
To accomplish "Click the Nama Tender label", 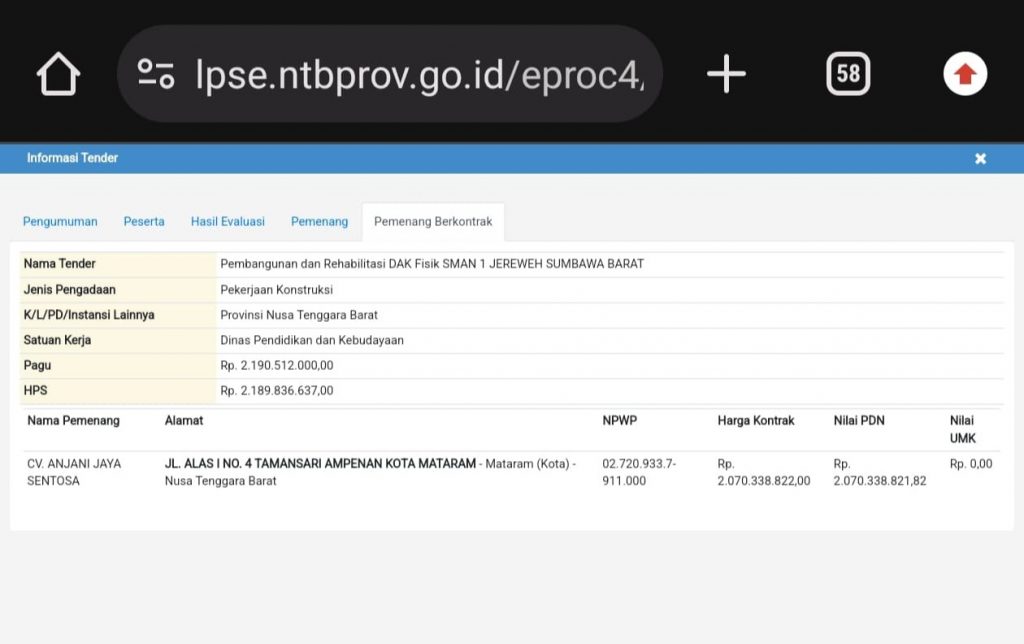I will pos(59,264).
